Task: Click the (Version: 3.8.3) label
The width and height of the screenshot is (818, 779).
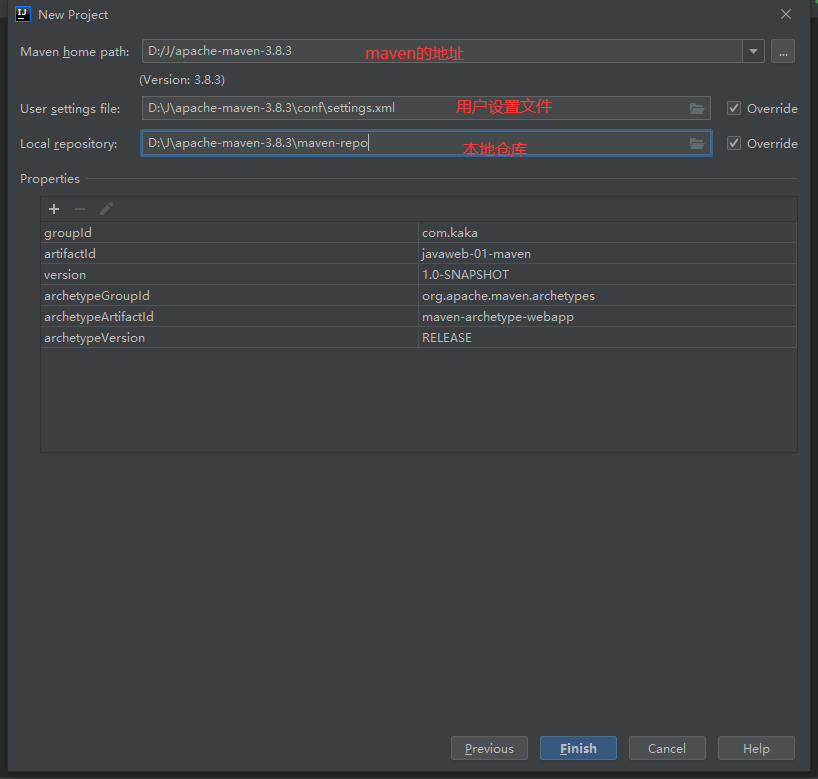Action: (182, 80)
